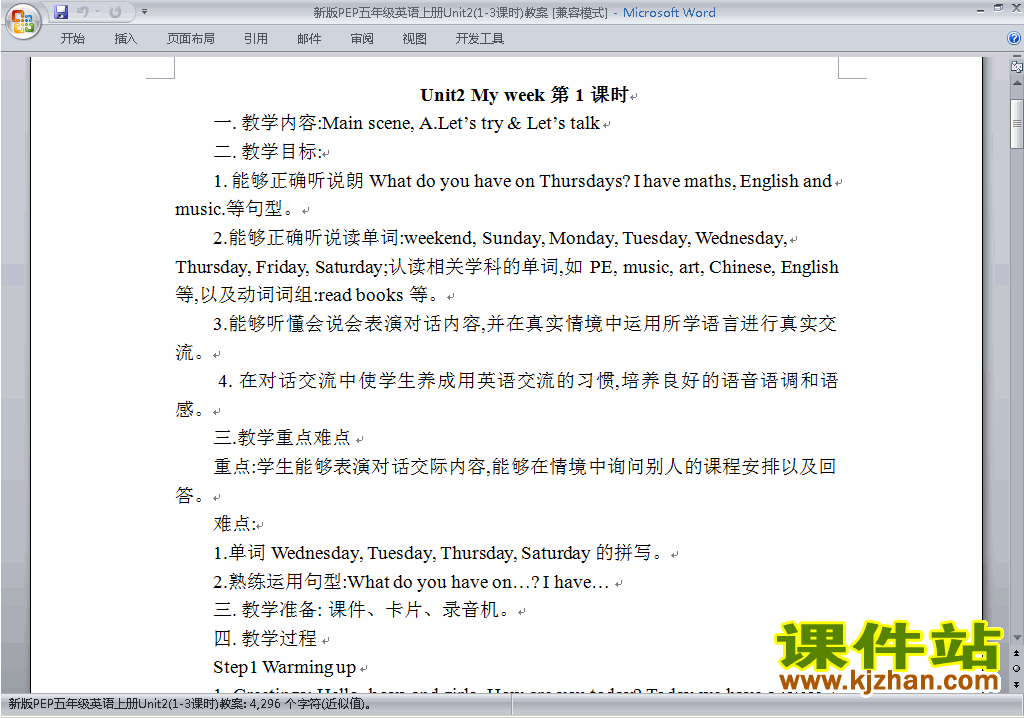Open the 审阅 ribbon tab
Image resolution: width=1024 pixels, height=718 pixels.
tap(362, 39)
